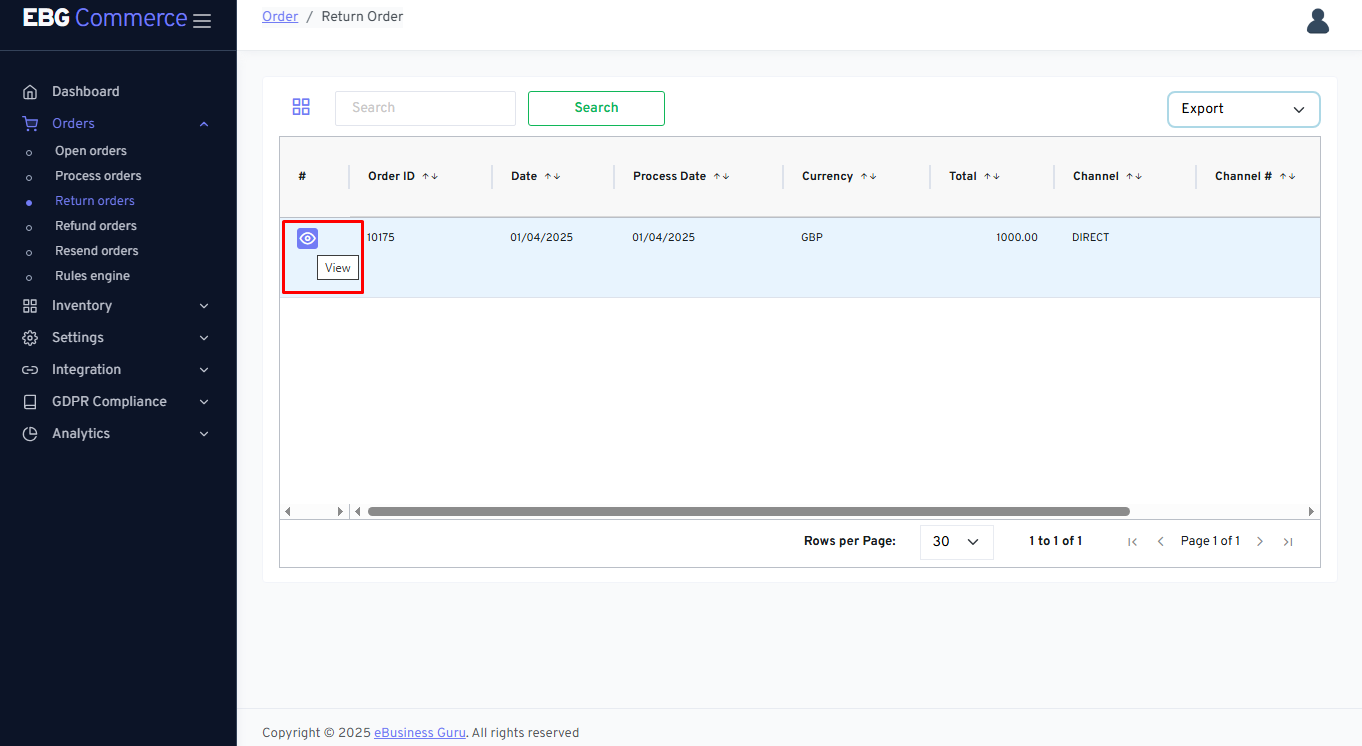
Task: Open the user profile avatar icon
Action: click(x=1317, y=21)
